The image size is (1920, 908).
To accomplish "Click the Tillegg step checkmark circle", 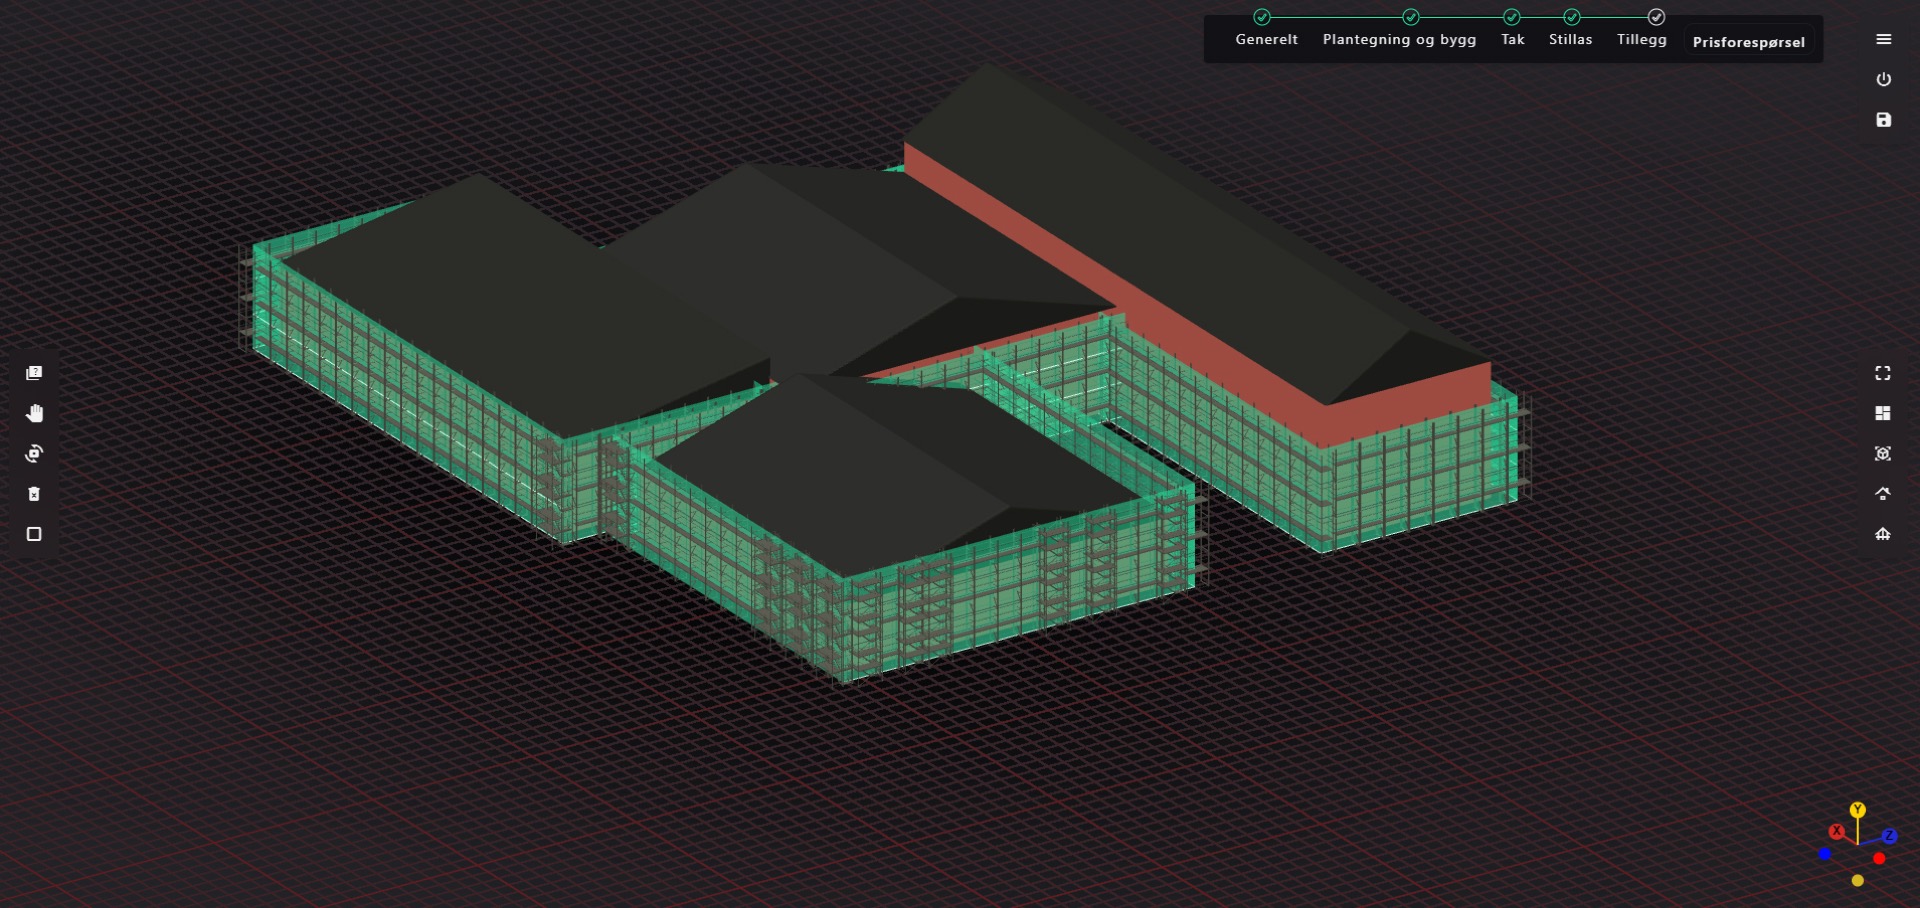I will (1656, 17).
